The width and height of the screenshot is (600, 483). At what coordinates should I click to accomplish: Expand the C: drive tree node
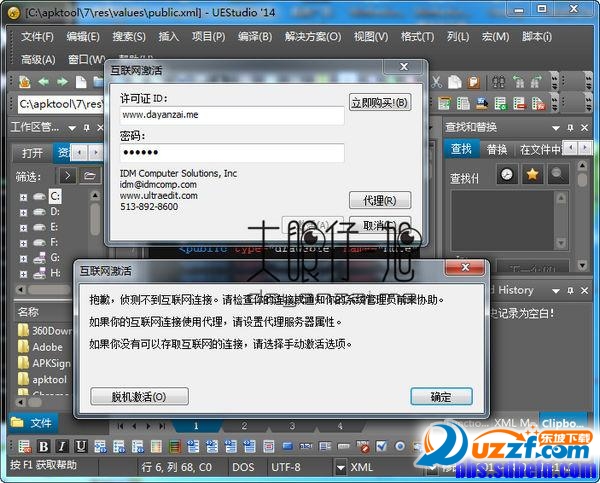(23, 197)
